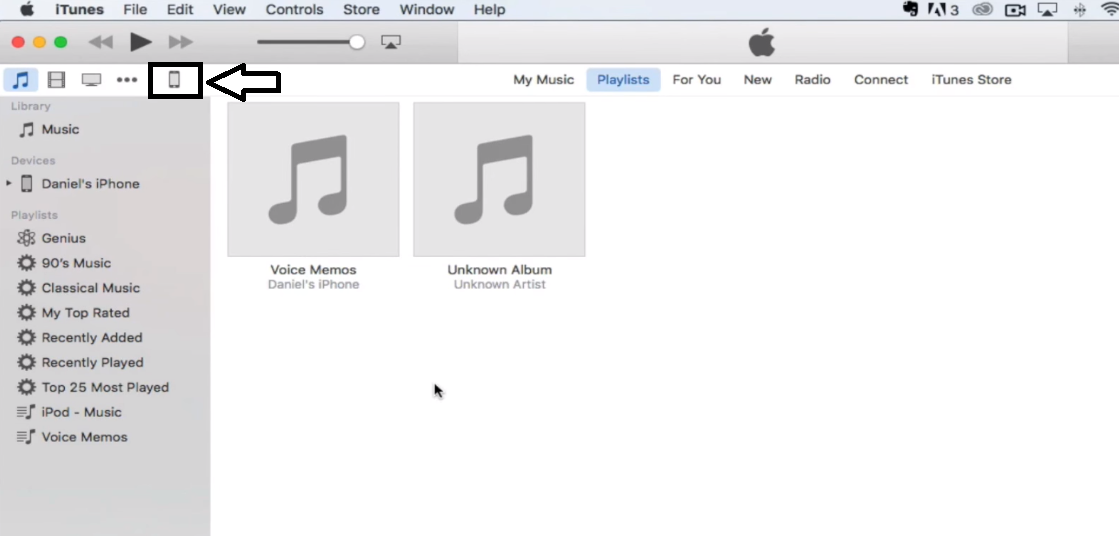
Task: Open the File menu
Action: 135,9
